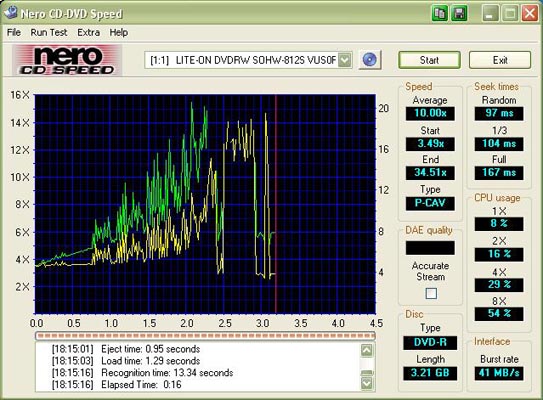Minimize the Nero CD-DVD Speed window
This screenshot has height=400, width=543.
490,13
